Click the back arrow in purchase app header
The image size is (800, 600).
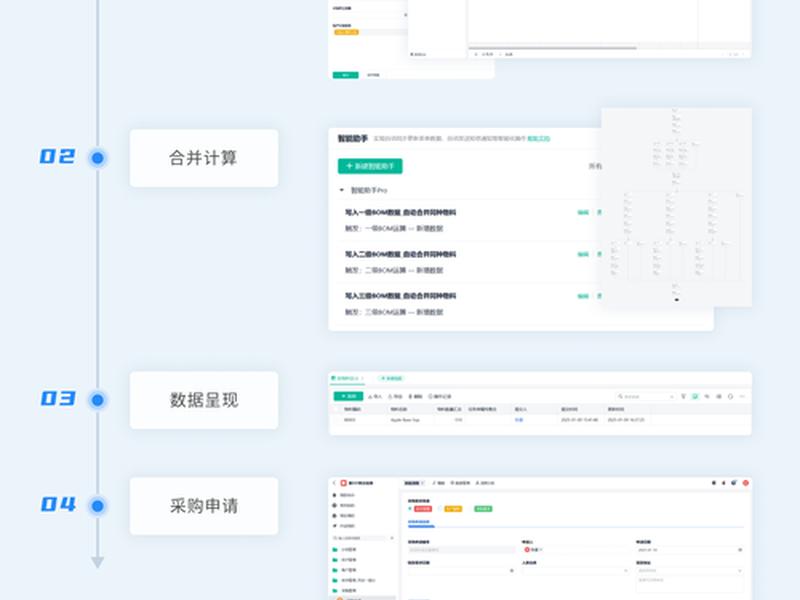335,483
